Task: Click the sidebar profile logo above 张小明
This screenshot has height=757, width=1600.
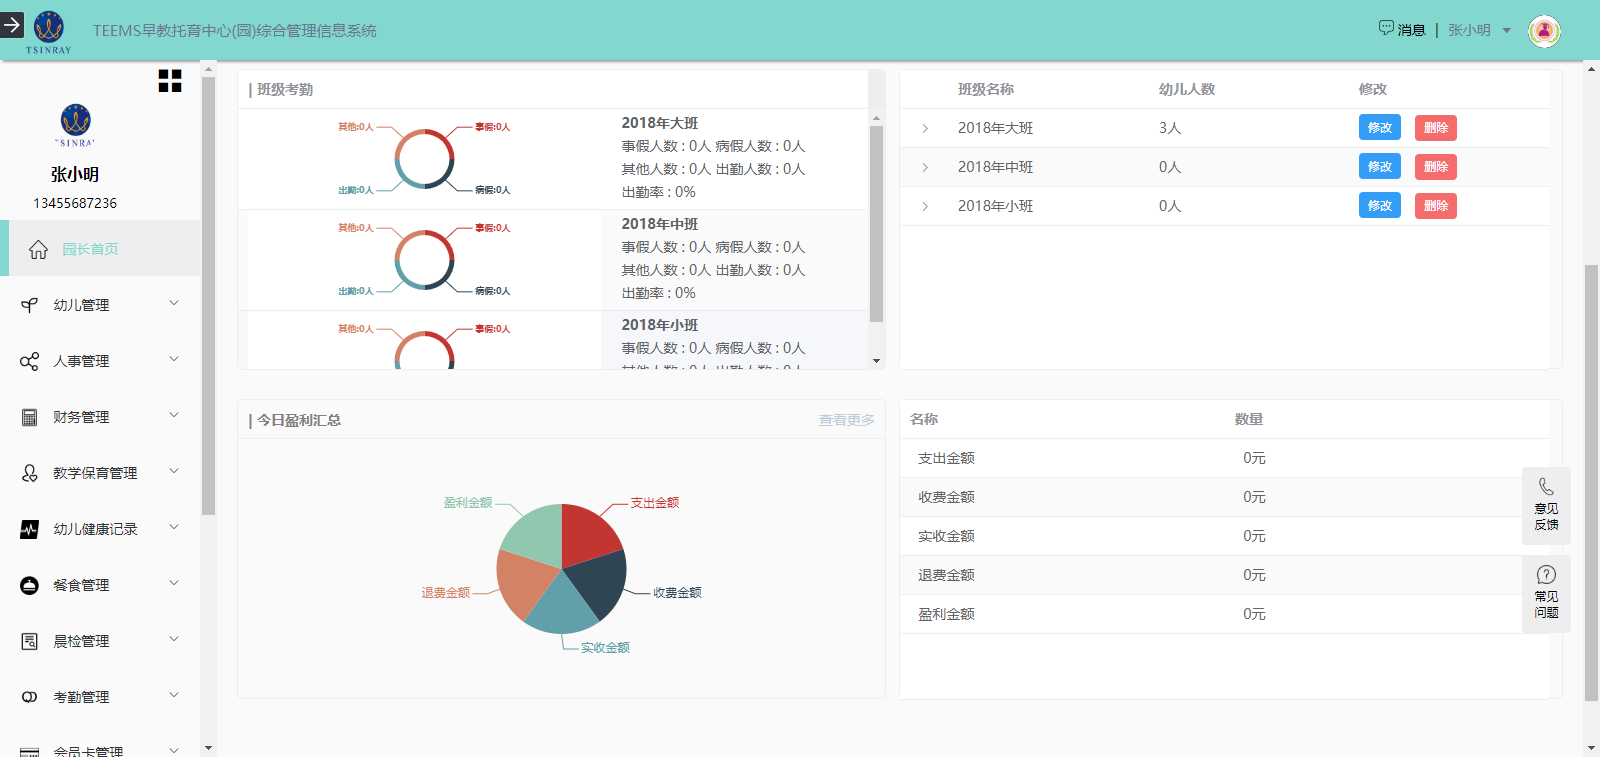Action: [x=75, y=124]
